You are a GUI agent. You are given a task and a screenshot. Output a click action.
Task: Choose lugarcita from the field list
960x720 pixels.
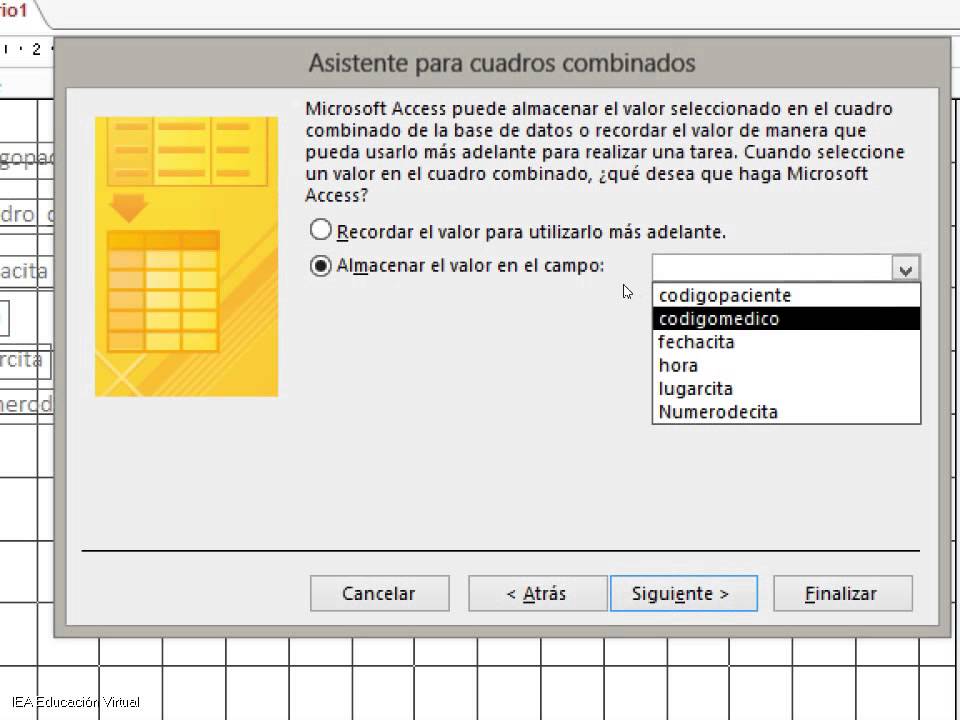pos(786,389)
